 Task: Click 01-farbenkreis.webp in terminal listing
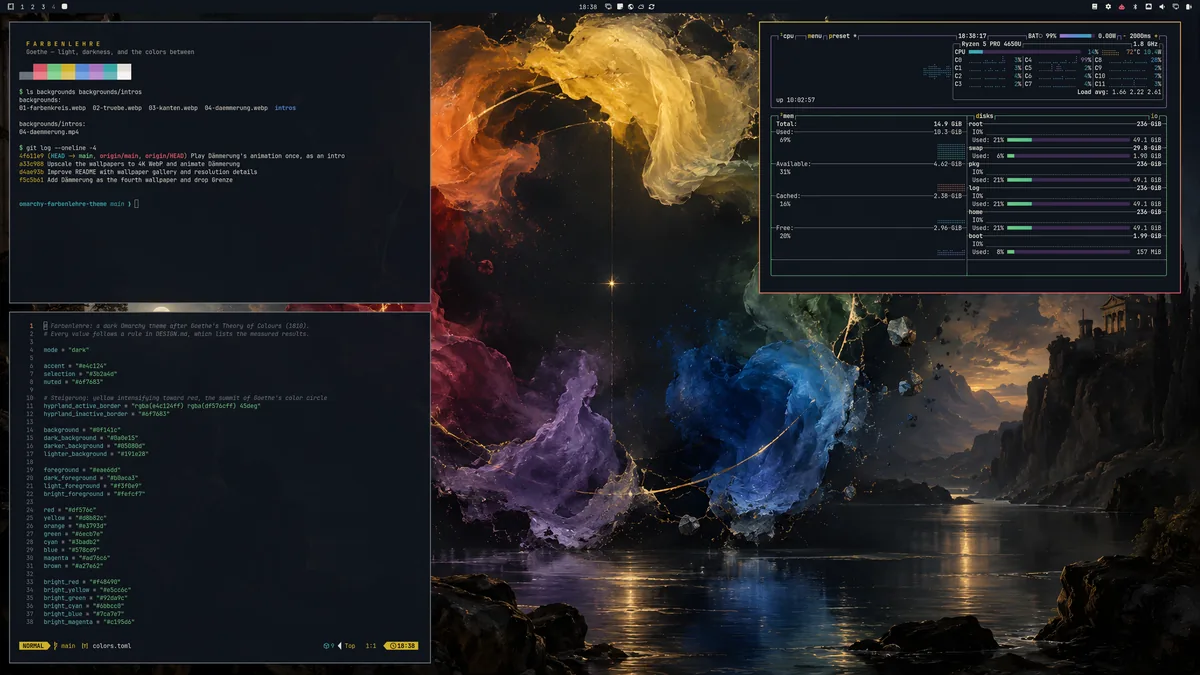53,108
